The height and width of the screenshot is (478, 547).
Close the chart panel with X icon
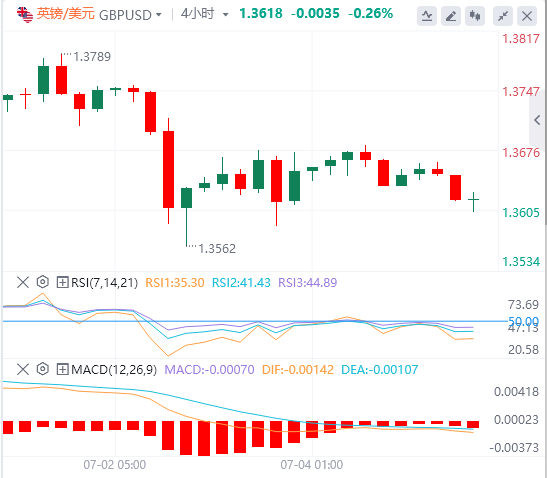pos(527,16)
